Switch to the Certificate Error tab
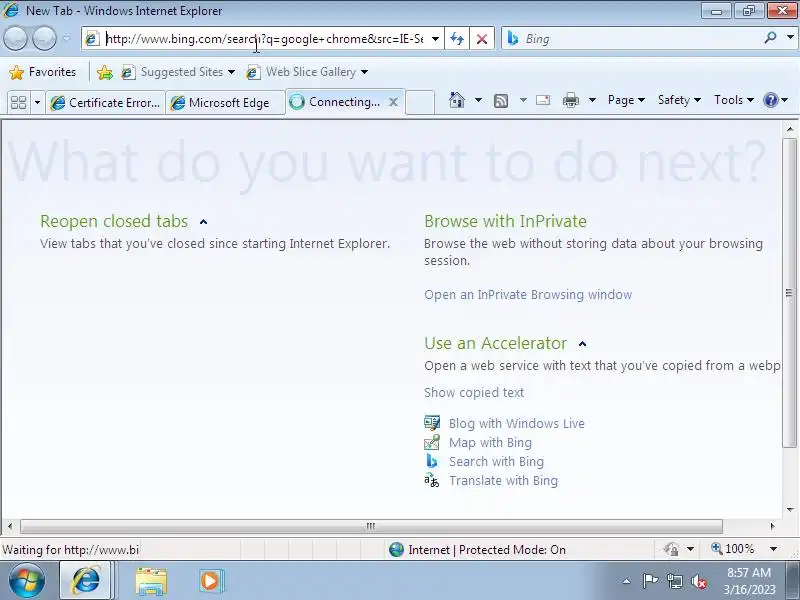The height and width of the screenshot is (600, 800). 106,103
